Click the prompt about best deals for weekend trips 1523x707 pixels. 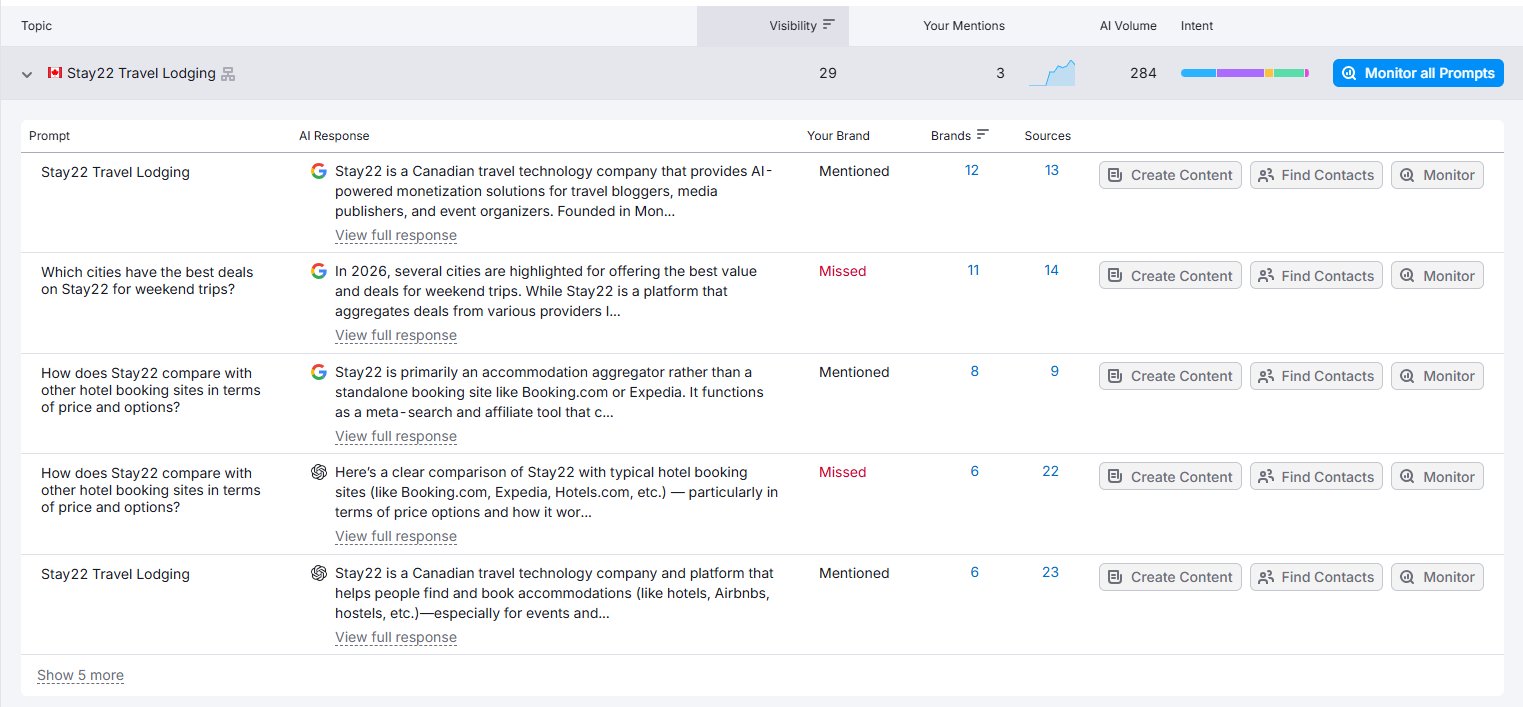pos(147,281)
